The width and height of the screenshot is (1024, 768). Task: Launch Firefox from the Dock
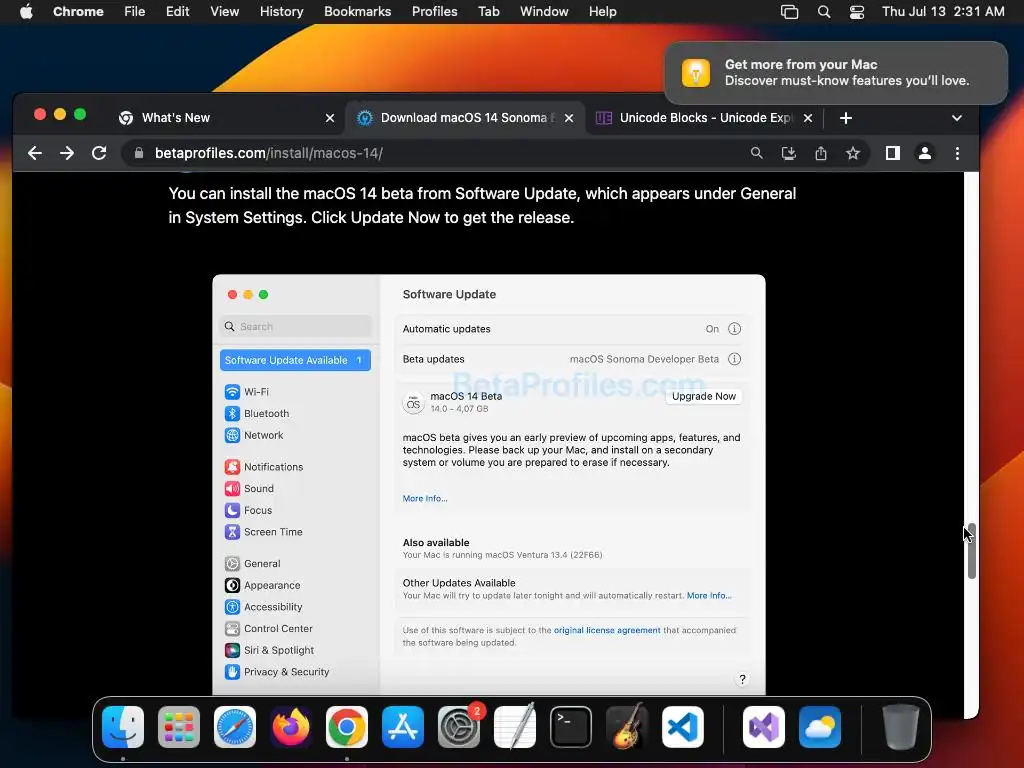[x=291, y=727]
